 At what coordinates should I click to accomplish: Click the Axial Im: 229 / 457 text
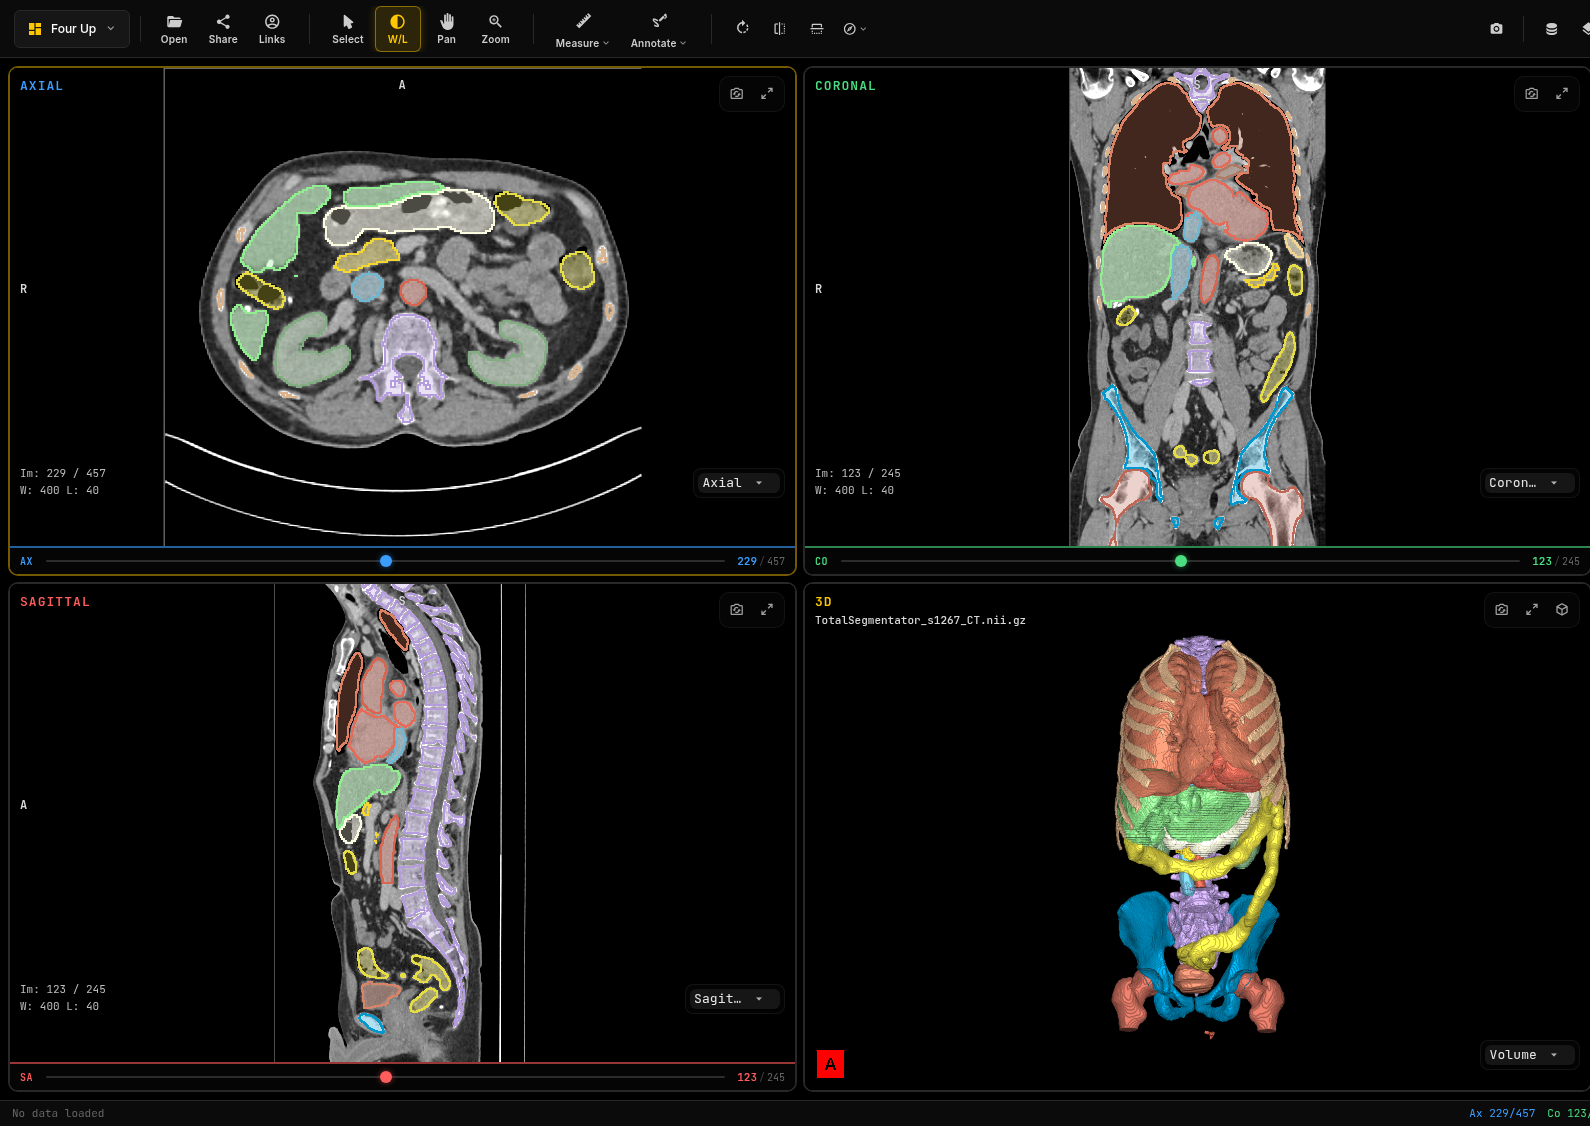point(63,474)
